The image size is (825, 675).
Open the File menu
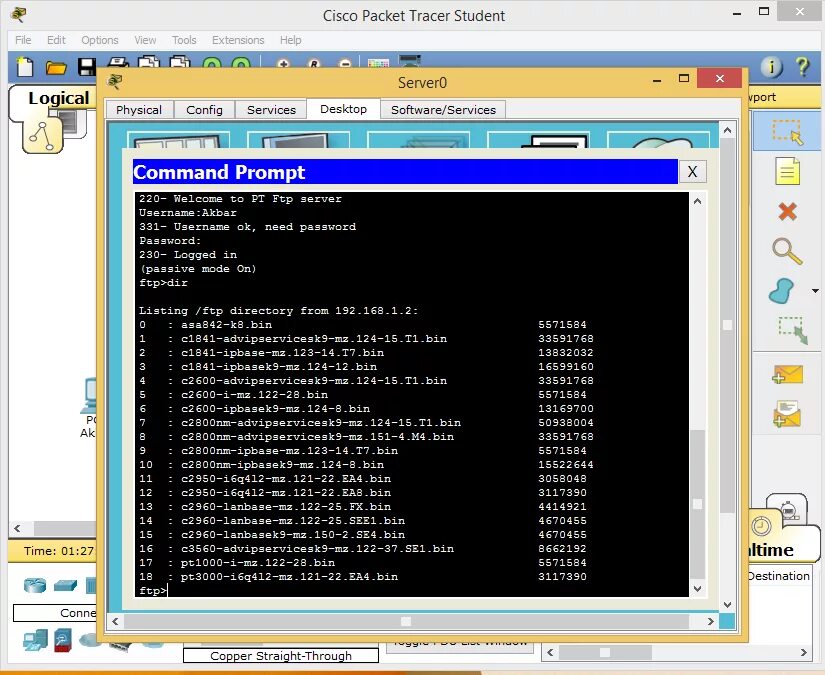(x=23, y=40)
